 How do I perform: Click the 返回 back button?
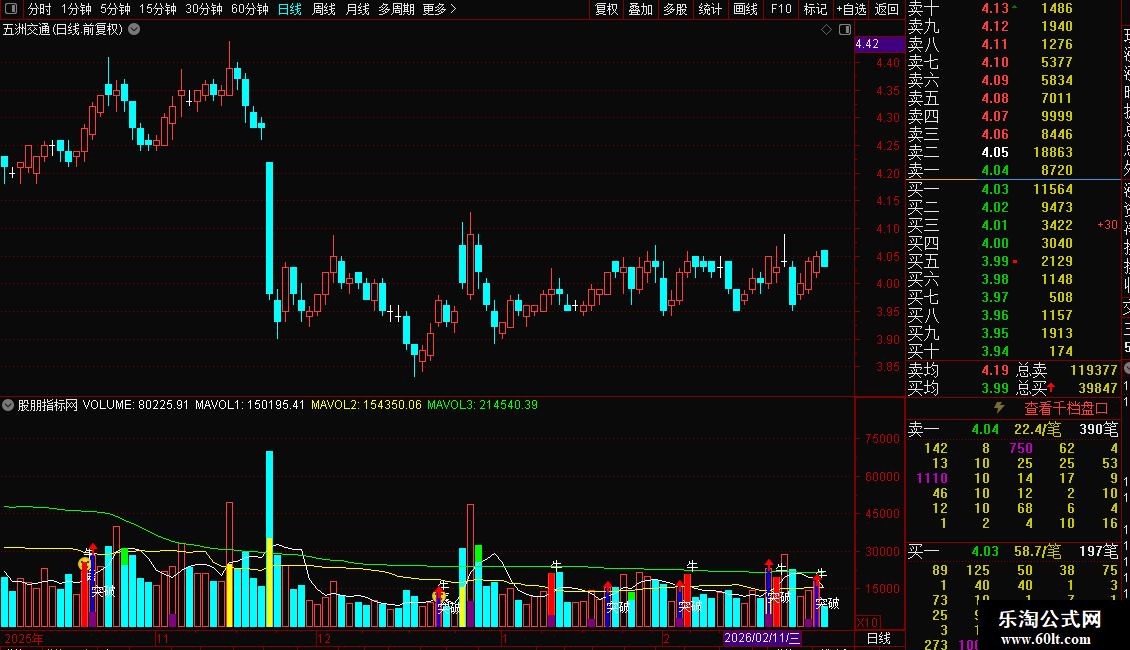click(886, 9)
